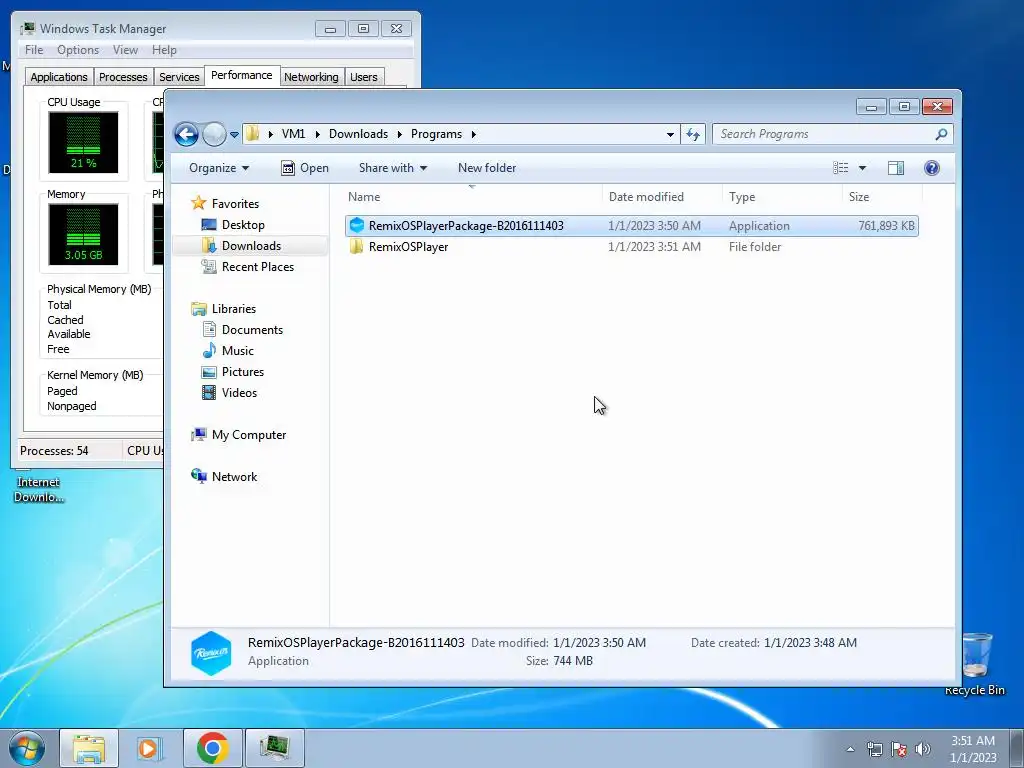This screenshot has height=768, width=1024.
Task: Create a New folder
Action: (487, 168)
